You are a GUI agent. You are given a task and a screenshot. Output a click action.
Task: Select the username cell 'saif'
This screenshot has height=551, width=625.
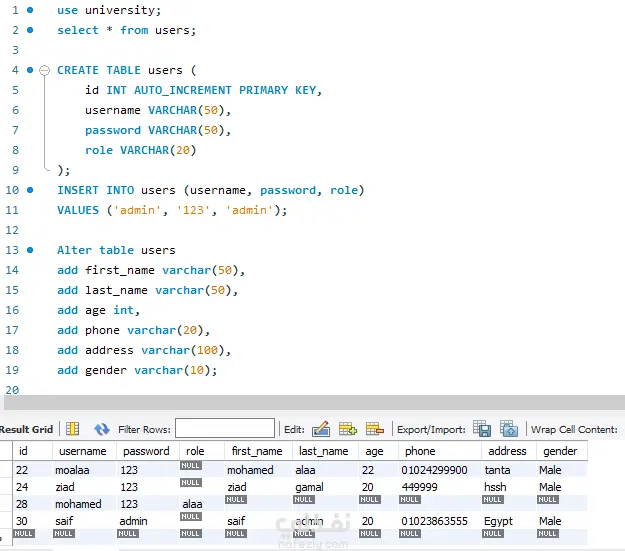coord(84,521)
